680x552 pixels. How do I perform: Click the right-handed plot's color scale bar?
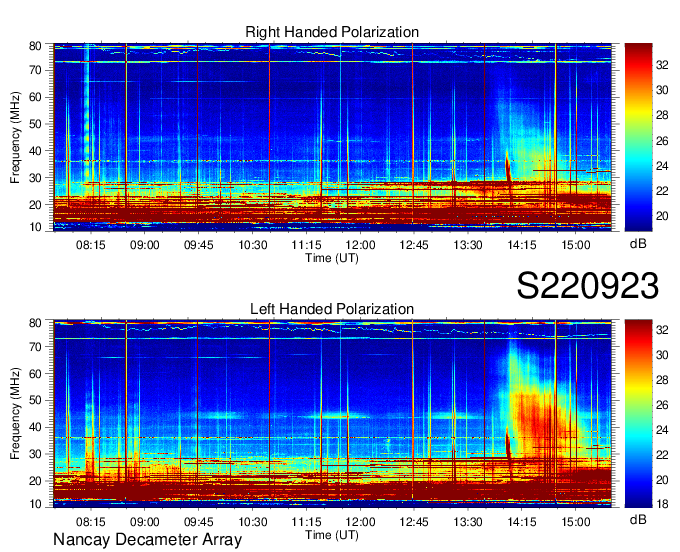(638, 137)
